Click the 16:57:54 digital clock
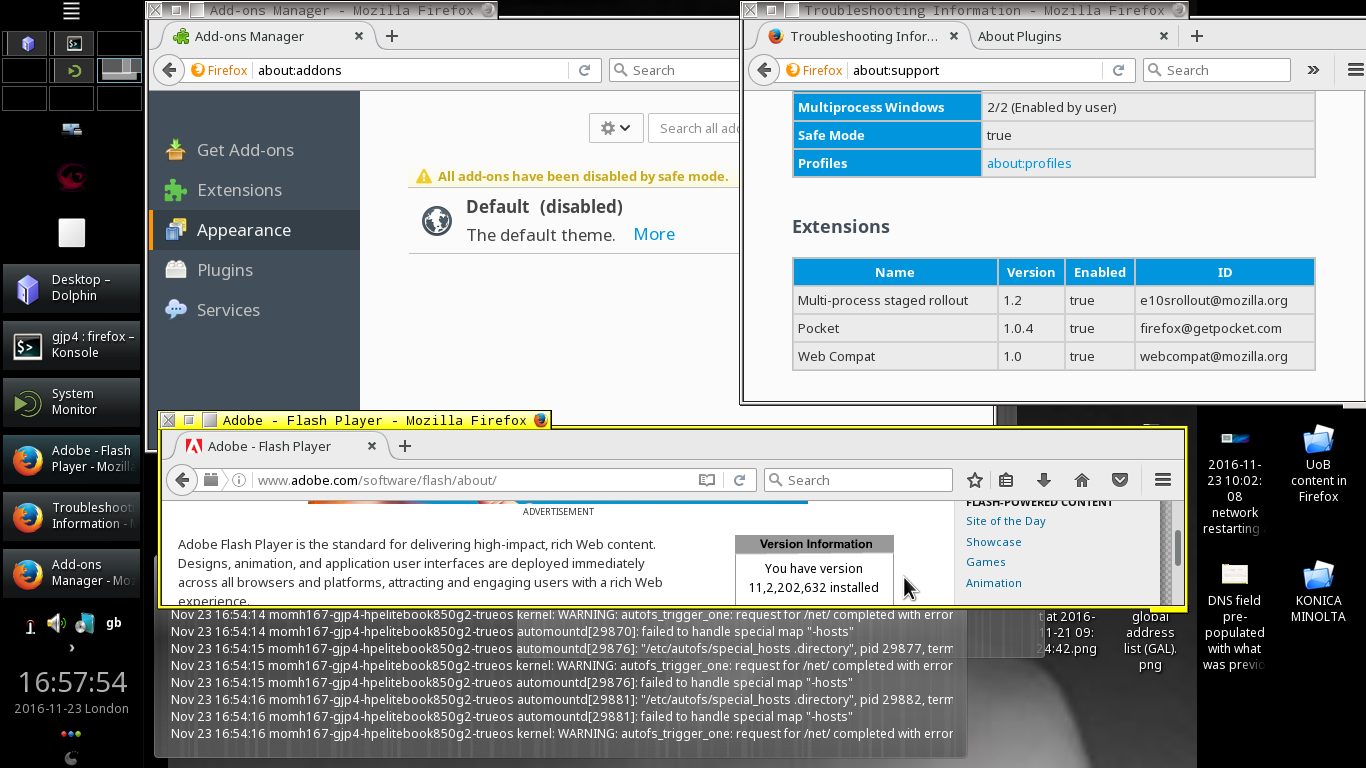1366x768 pixels. tap(73, 682)
